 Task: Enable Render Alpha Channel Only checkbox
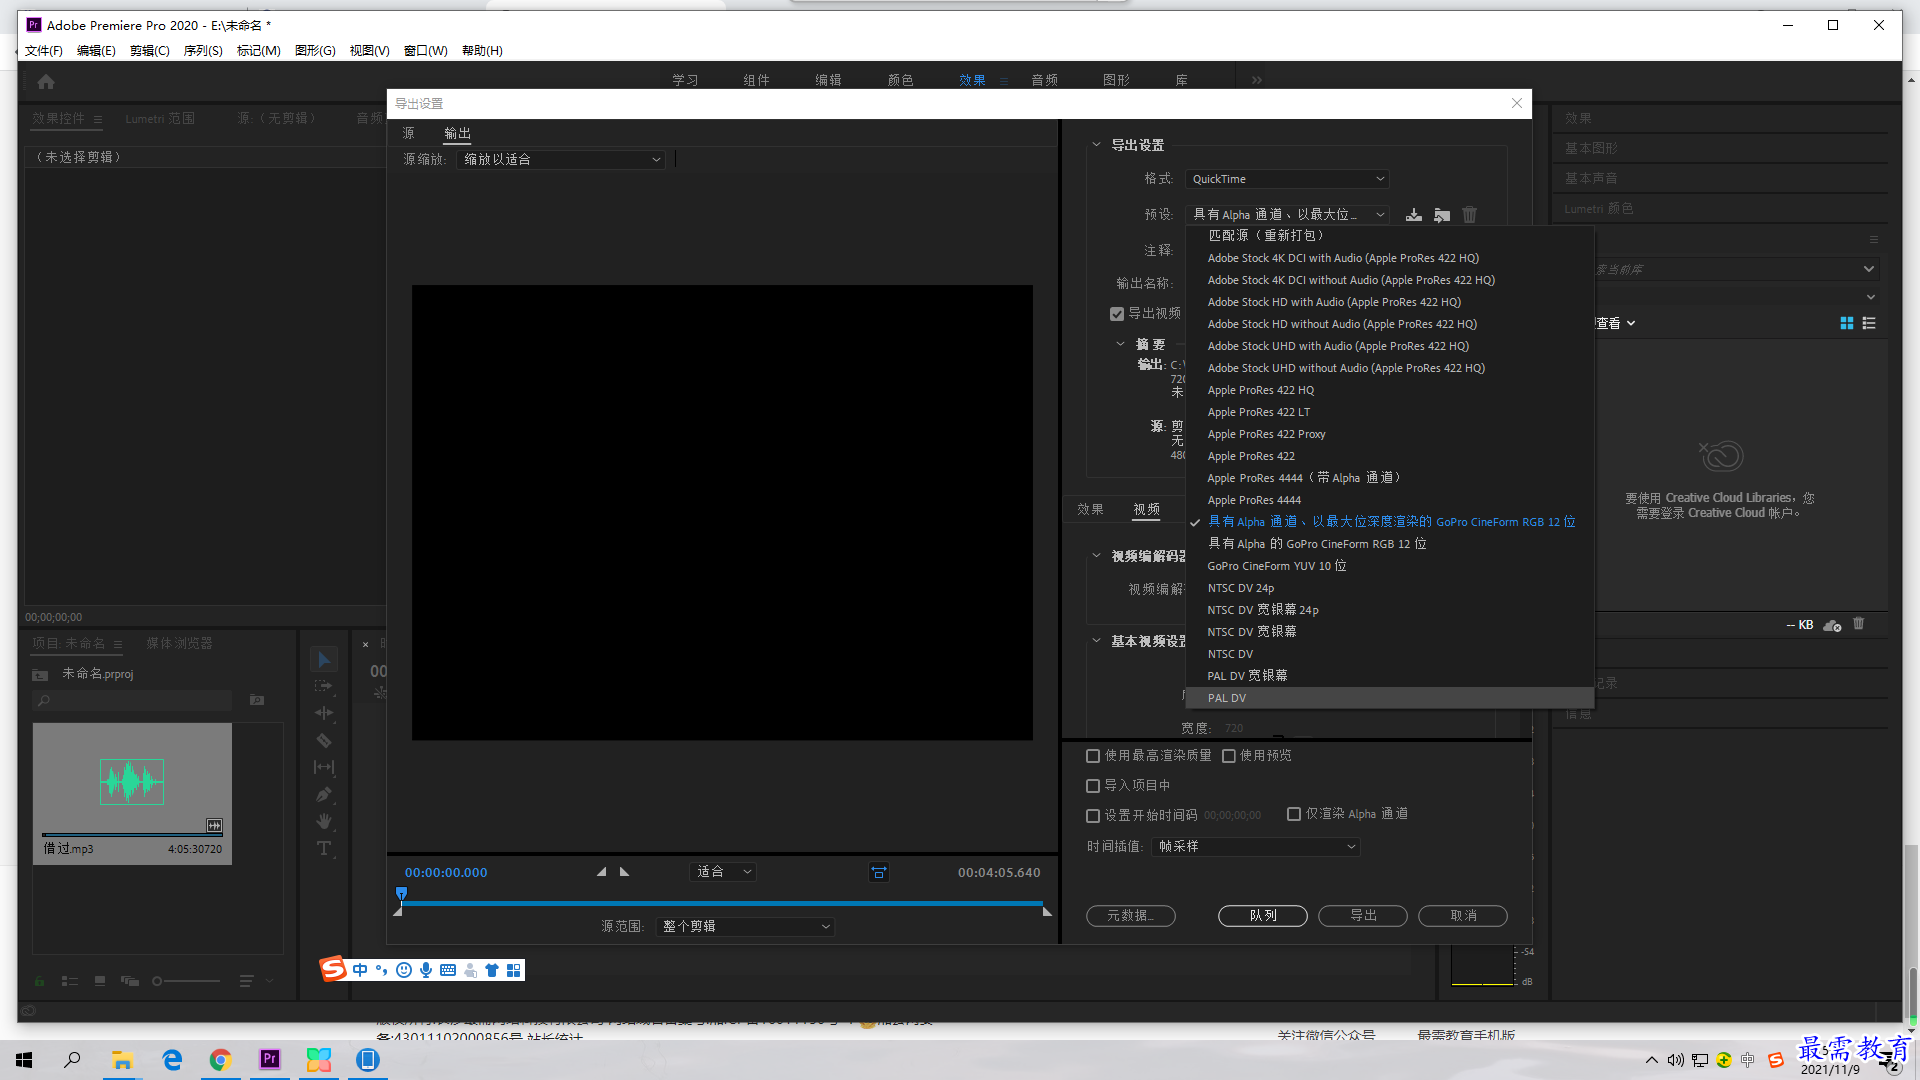(1294, 814)
